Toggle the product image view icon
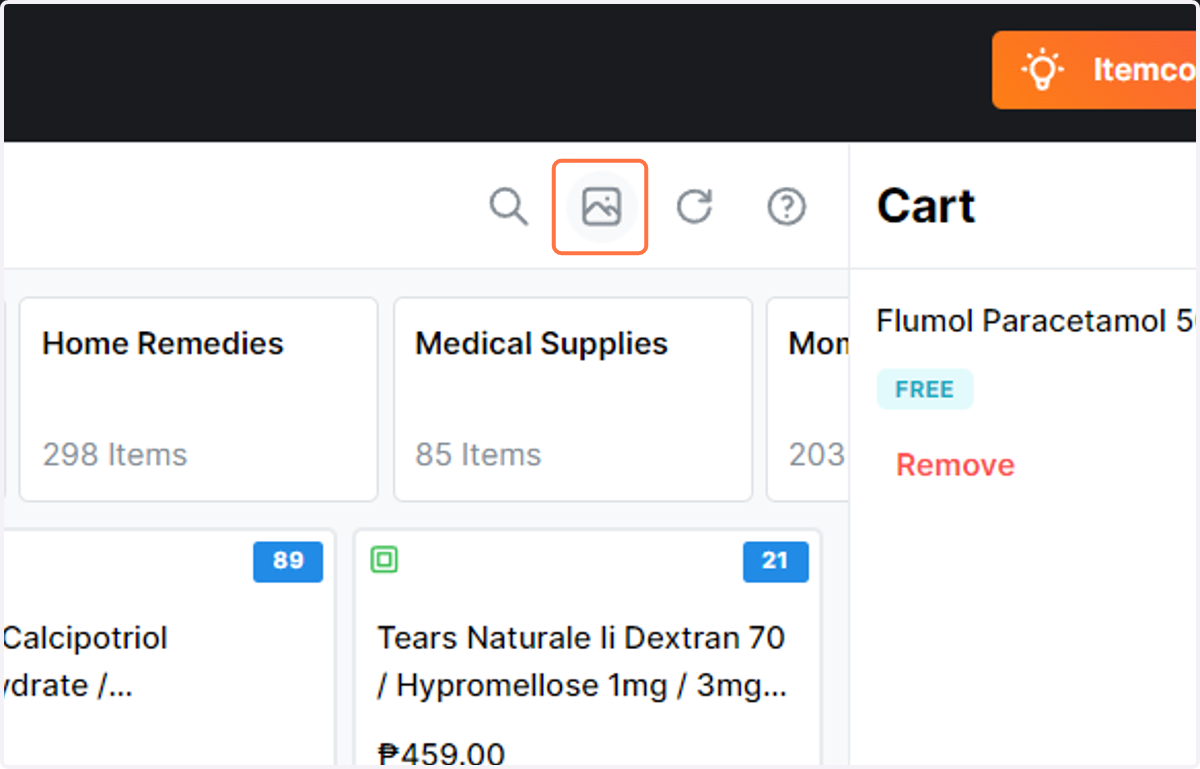The image size is (1200, 769). [601, 207]
